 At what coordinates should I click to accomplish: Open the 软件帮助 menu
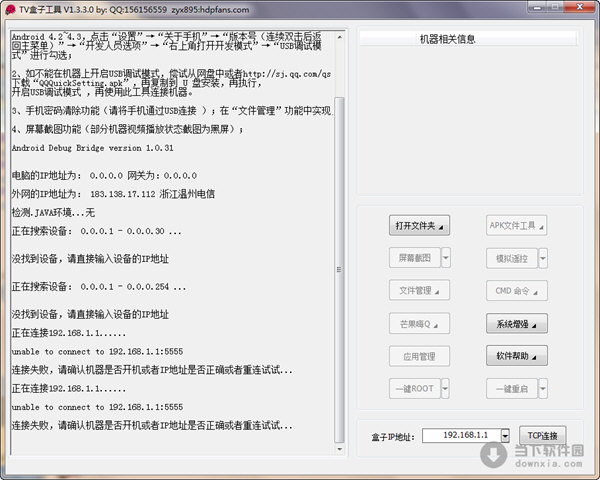tap(517, 356)
